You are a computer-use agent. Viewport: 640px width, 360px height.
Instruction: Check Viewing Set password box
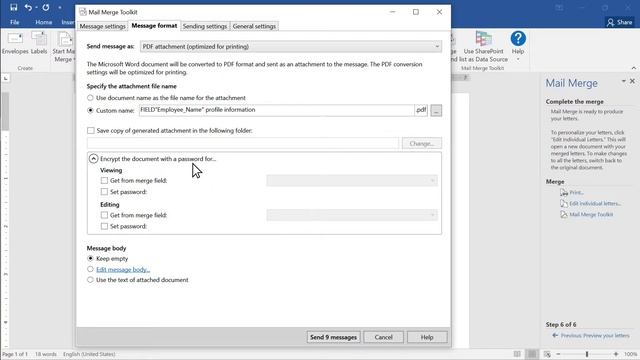point(104,192)
